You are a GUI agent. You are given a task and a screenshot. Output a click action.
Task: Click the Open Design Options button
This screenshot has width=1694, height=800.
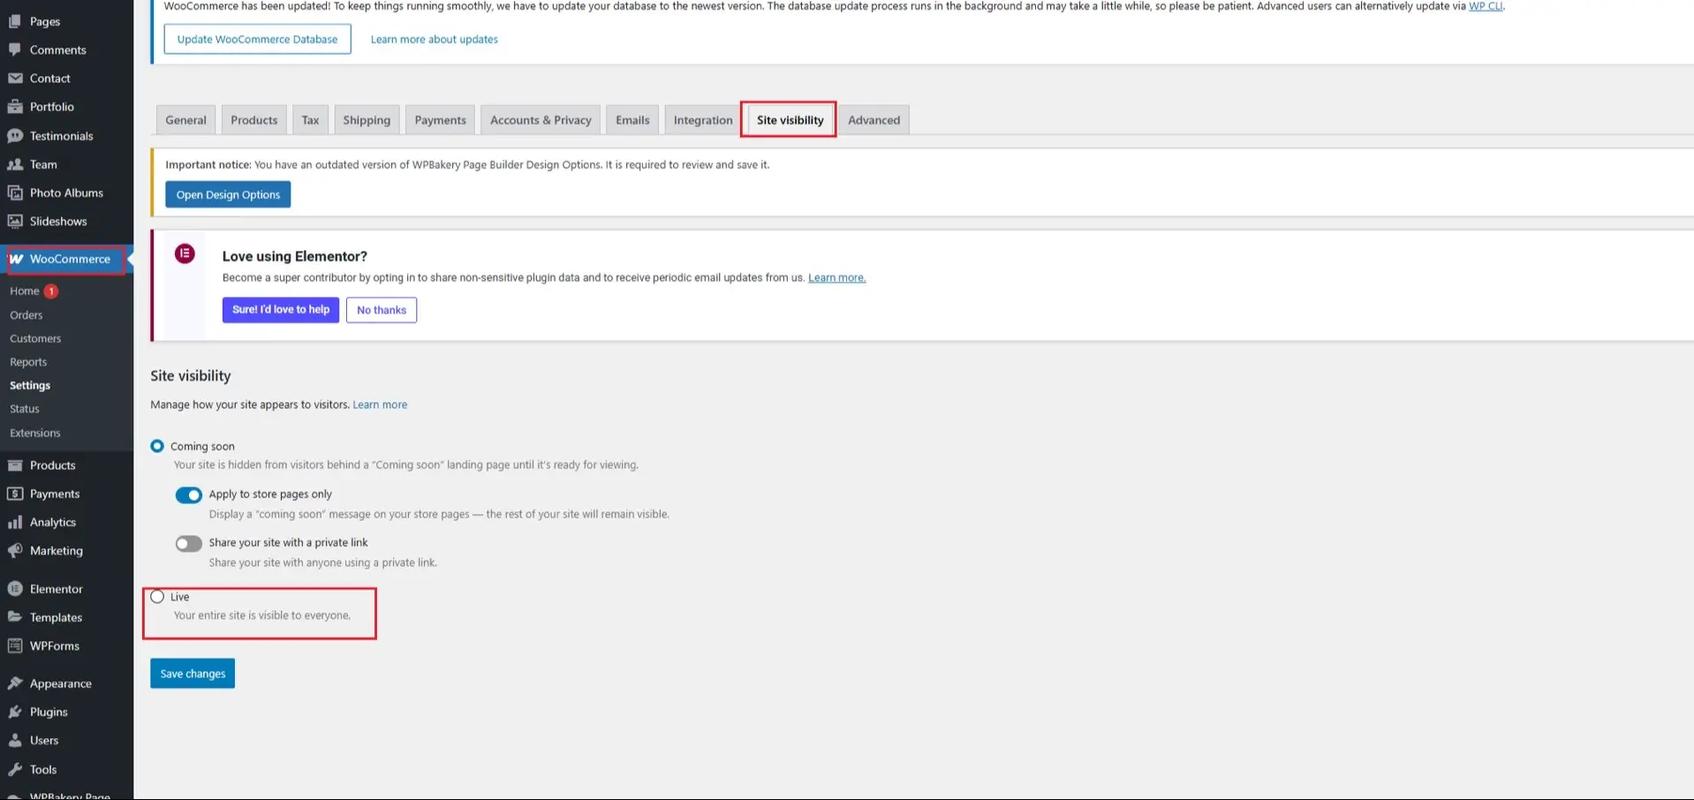click(228, 195)
